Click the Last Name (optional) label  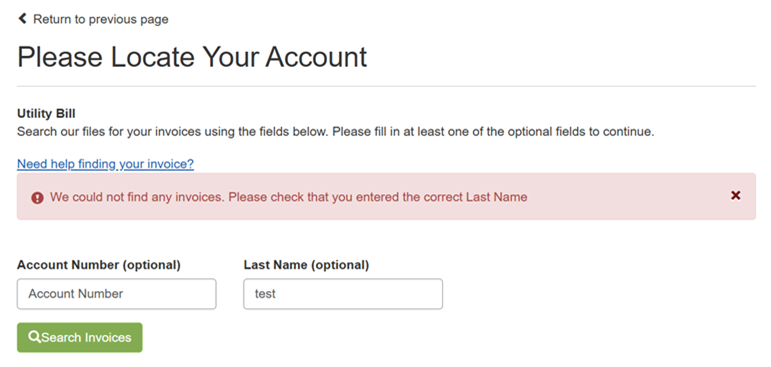(x=306, y=265)
